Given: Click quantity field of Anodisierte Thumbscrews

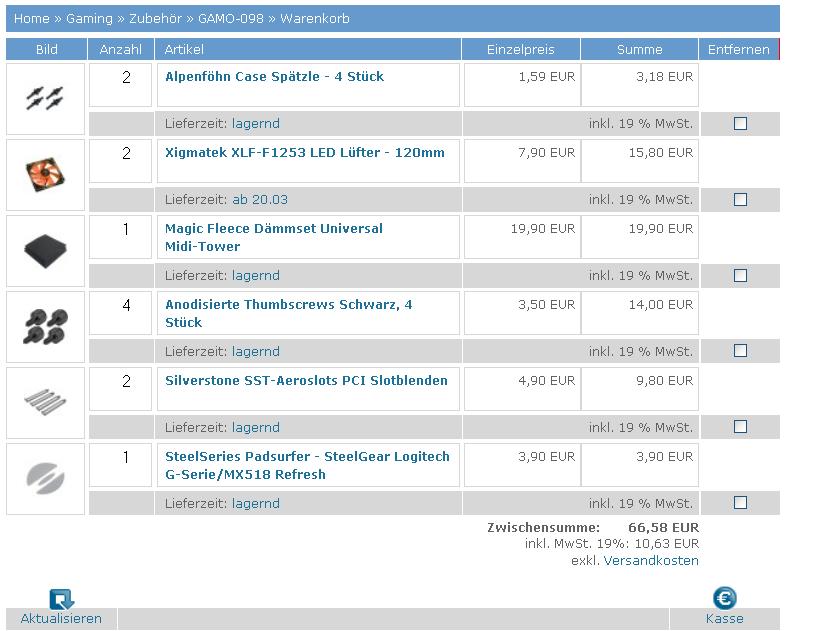Looking at the screenshot, I should [121, 313].
